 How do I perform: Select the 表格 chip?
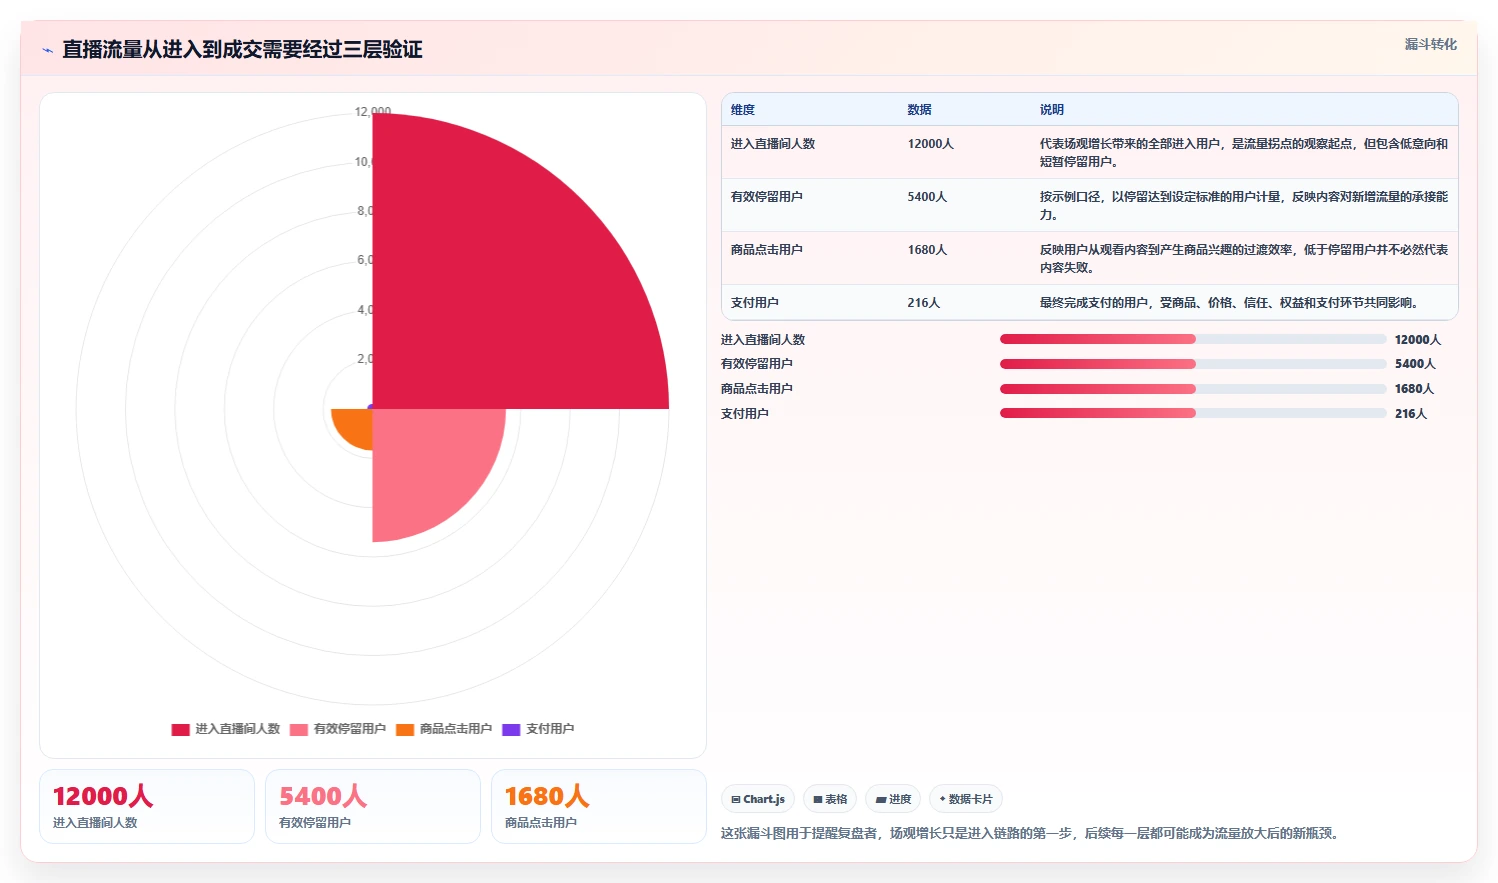[x=830, y=799]
